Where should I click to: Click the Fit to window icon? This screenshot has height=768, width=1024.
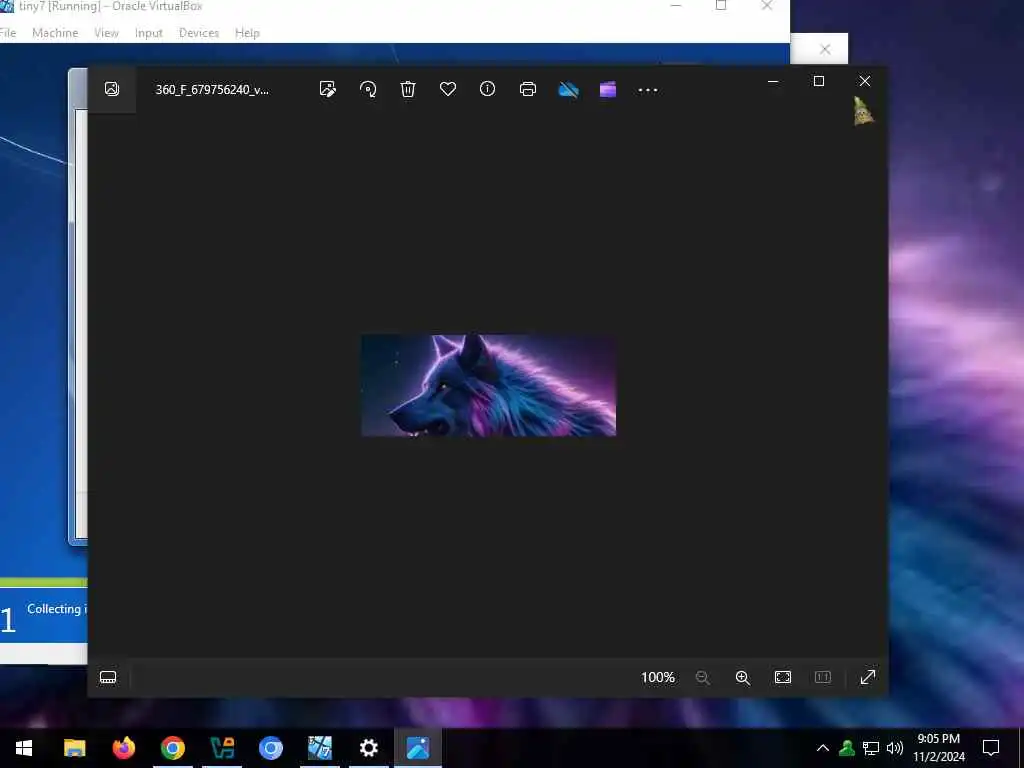click(783, 677)
